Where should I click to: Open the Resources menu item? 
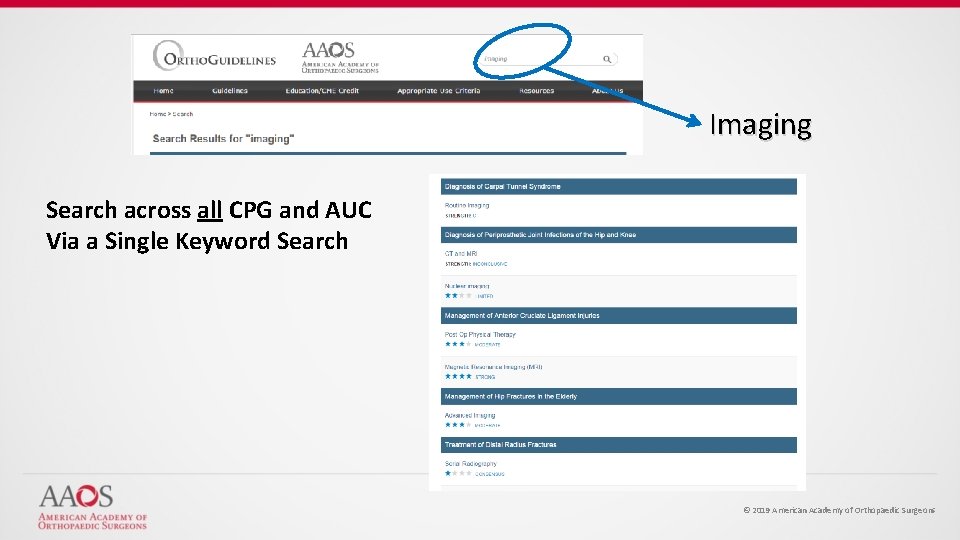[536, 91]
